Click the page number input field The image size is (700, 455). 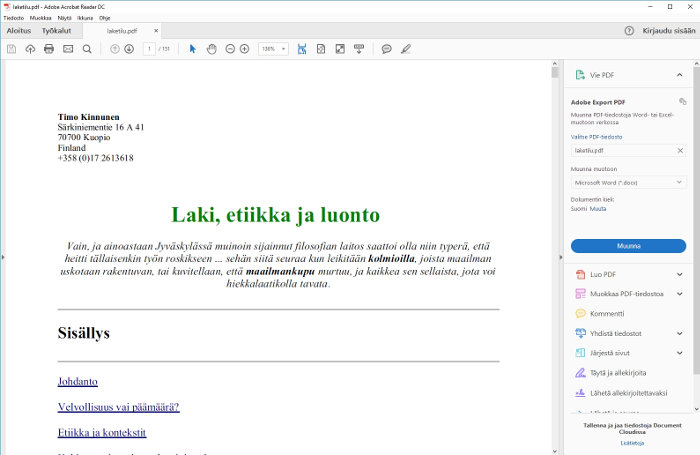(x=149, y=49)
